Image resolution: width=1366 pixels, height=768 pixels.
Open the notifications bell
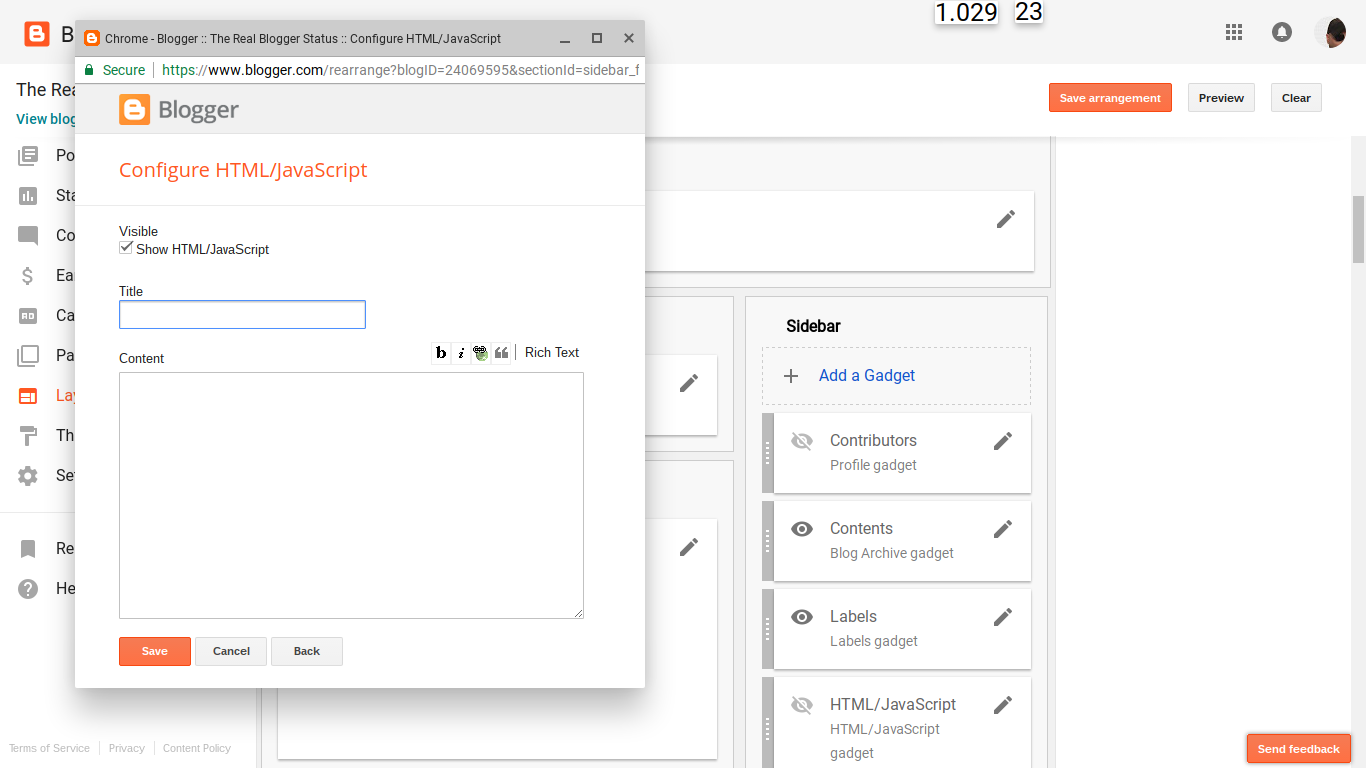coord(1282,32)
